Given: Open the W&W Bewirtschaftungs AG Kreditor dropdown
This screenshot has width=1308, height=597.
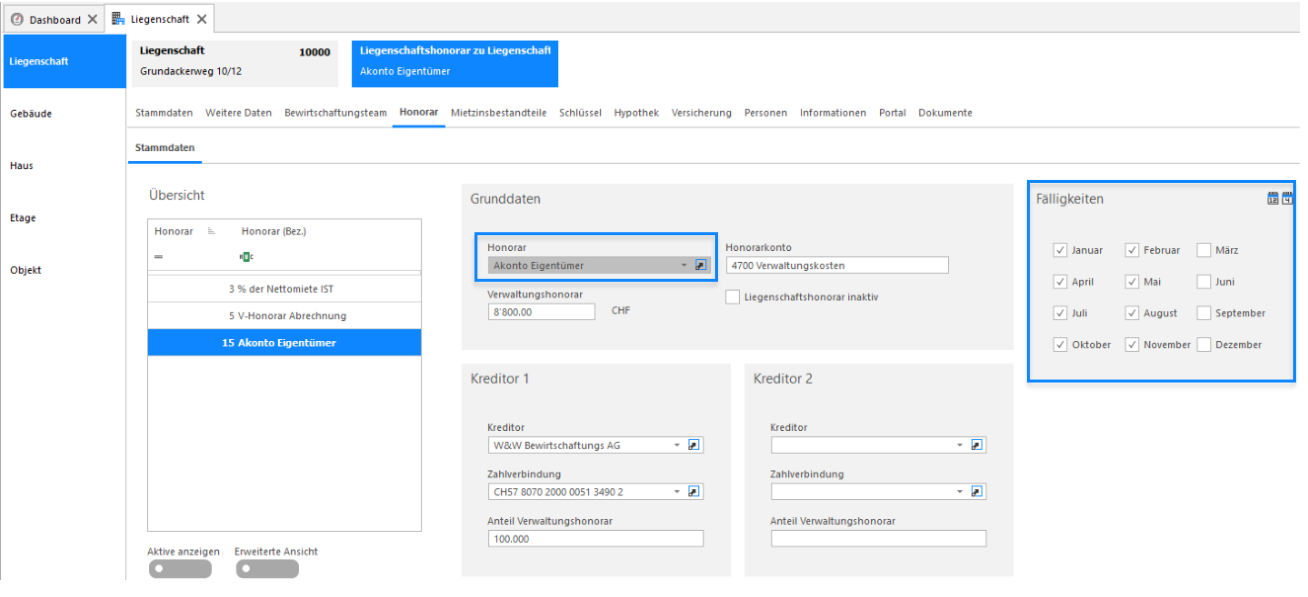Looking at the screenshot, I should tap(677, 445).
